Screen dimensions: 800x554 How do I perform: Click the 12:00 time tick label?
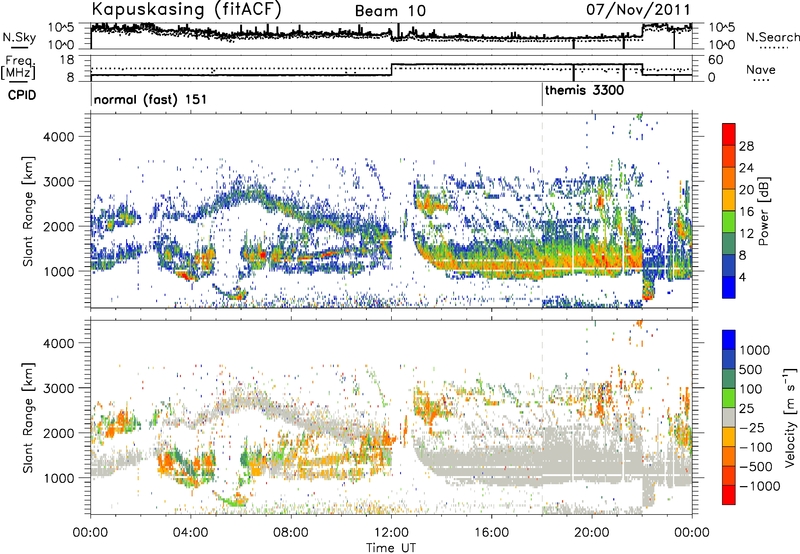coord(391,533)
